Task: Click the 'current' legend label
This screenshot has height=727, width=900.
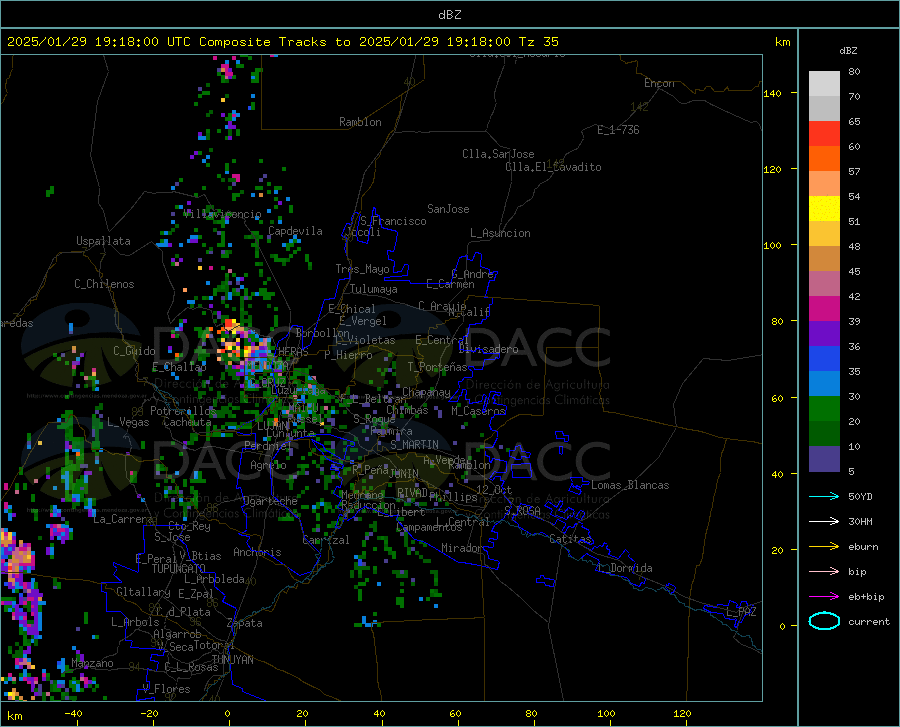Action: (x=869, y=621)
